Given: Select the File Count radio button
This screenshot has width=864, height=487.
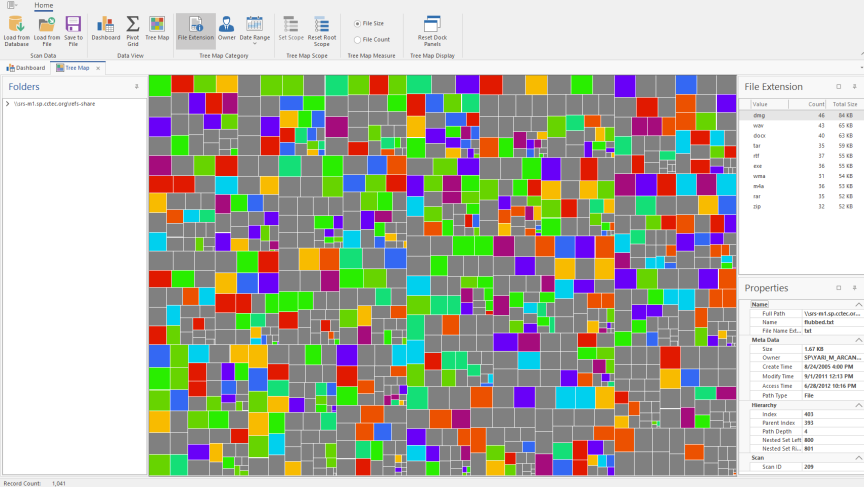Looking at the screenshot, I should point(358,40).
